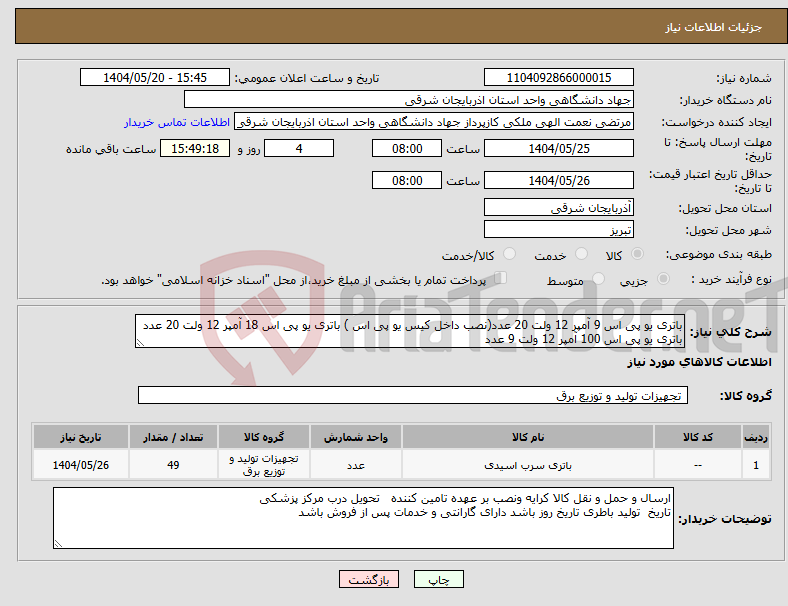Click the شهر محل تحویل field تبریز
The height and width of the screenshot is (606, 788).
click(559, 229)
